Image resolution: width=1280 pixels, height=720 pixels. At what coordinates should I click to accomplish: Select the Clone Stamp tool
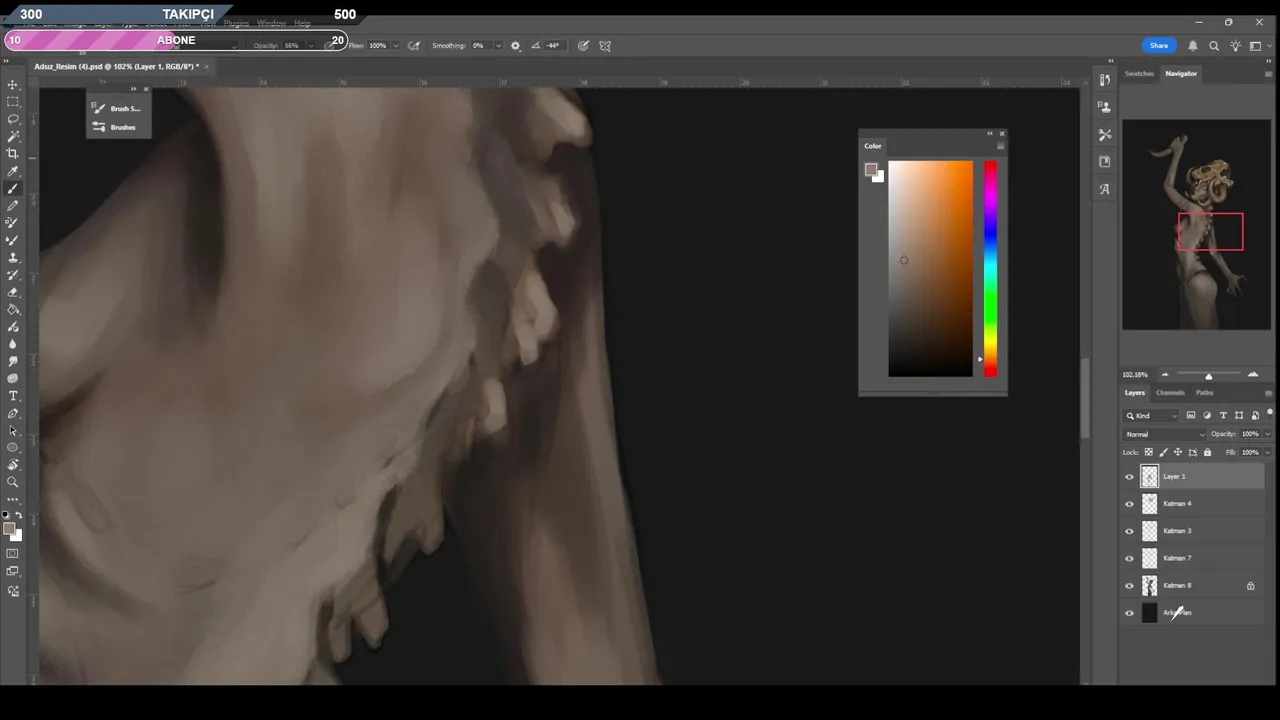pyautogui.click(x=13, y=257)
